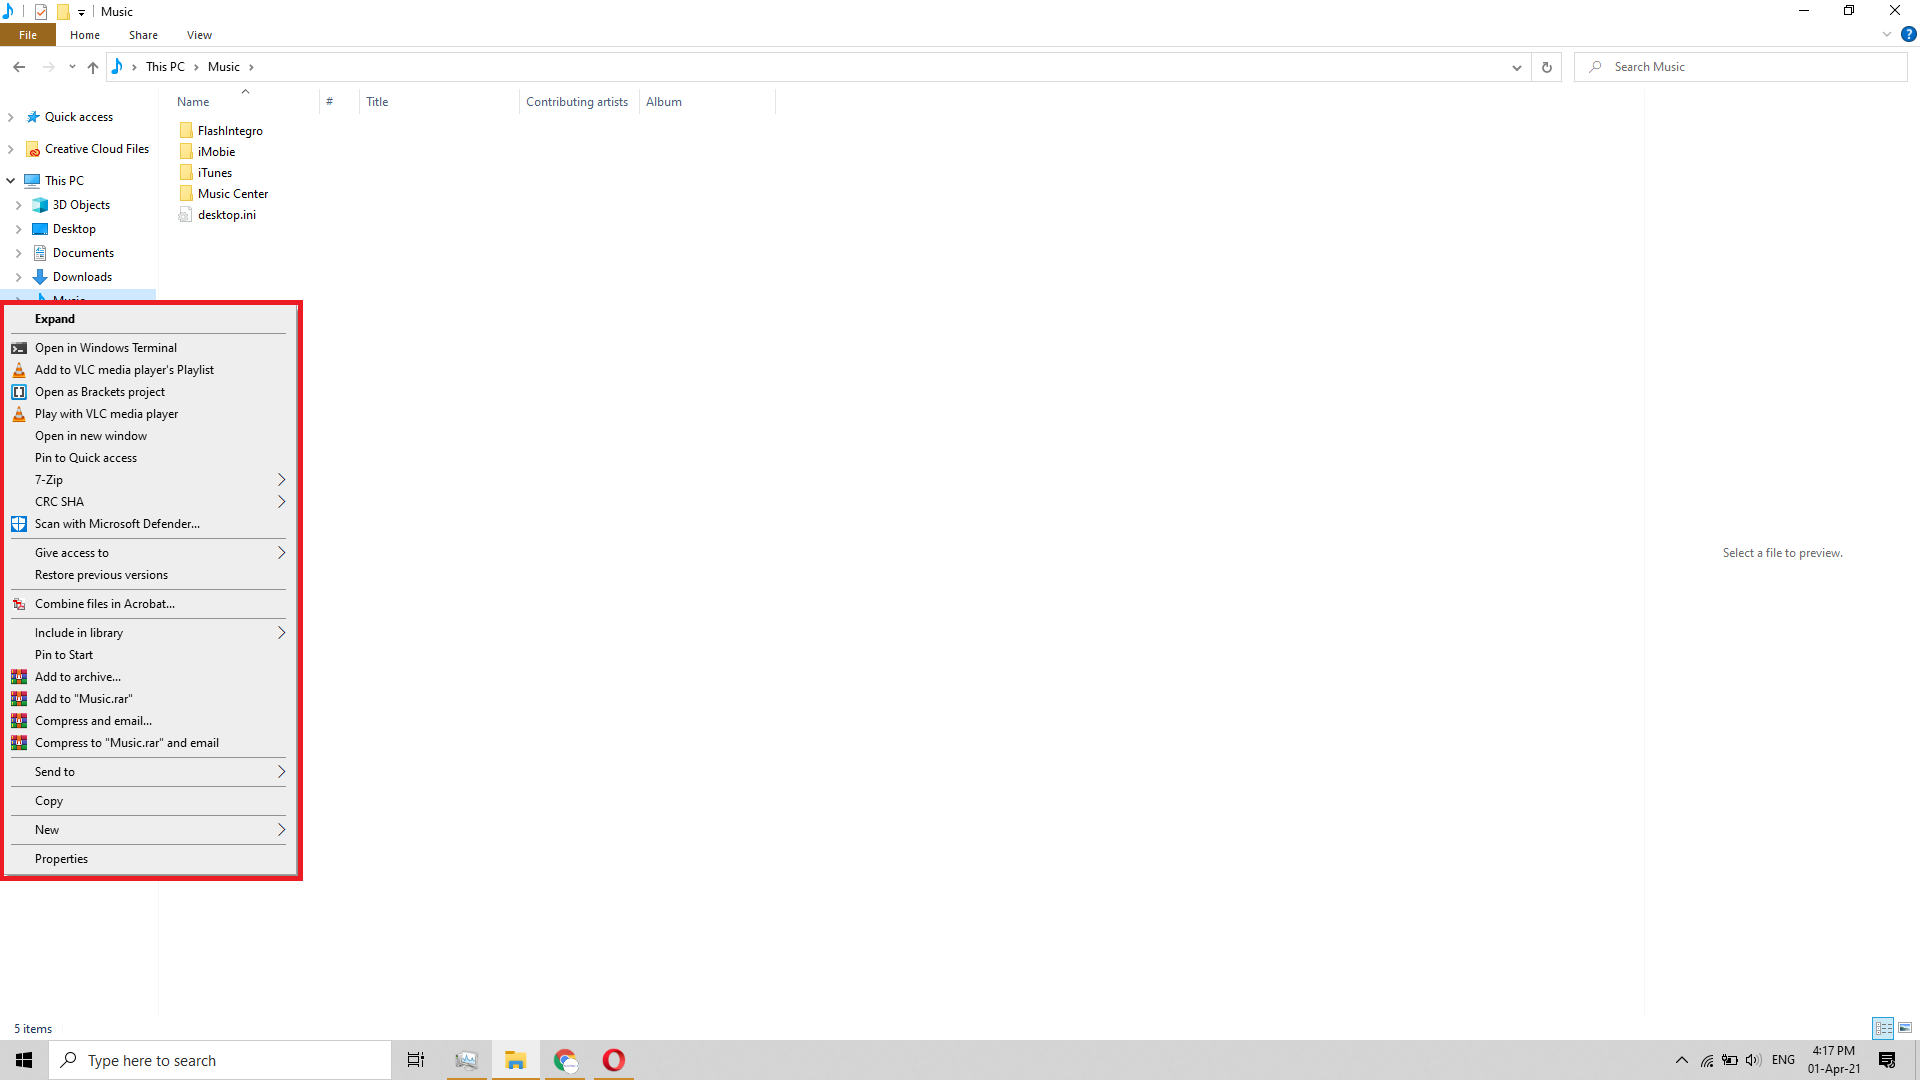Select Pin to Start menu option

[x=63, y=654]
